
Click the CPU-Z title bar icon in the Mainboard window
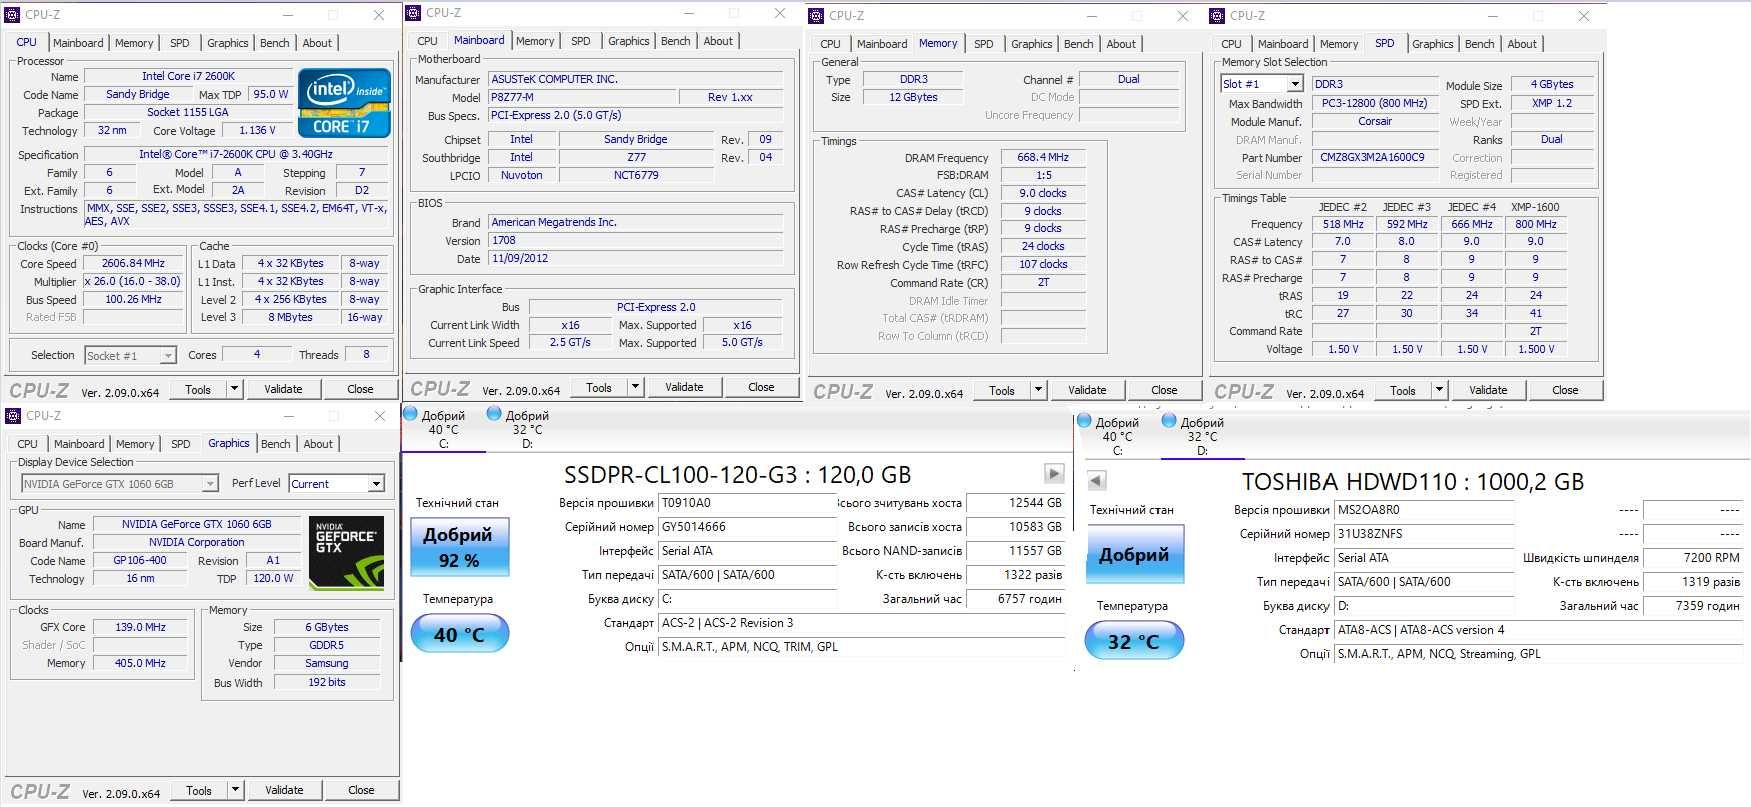click(413, 13)
